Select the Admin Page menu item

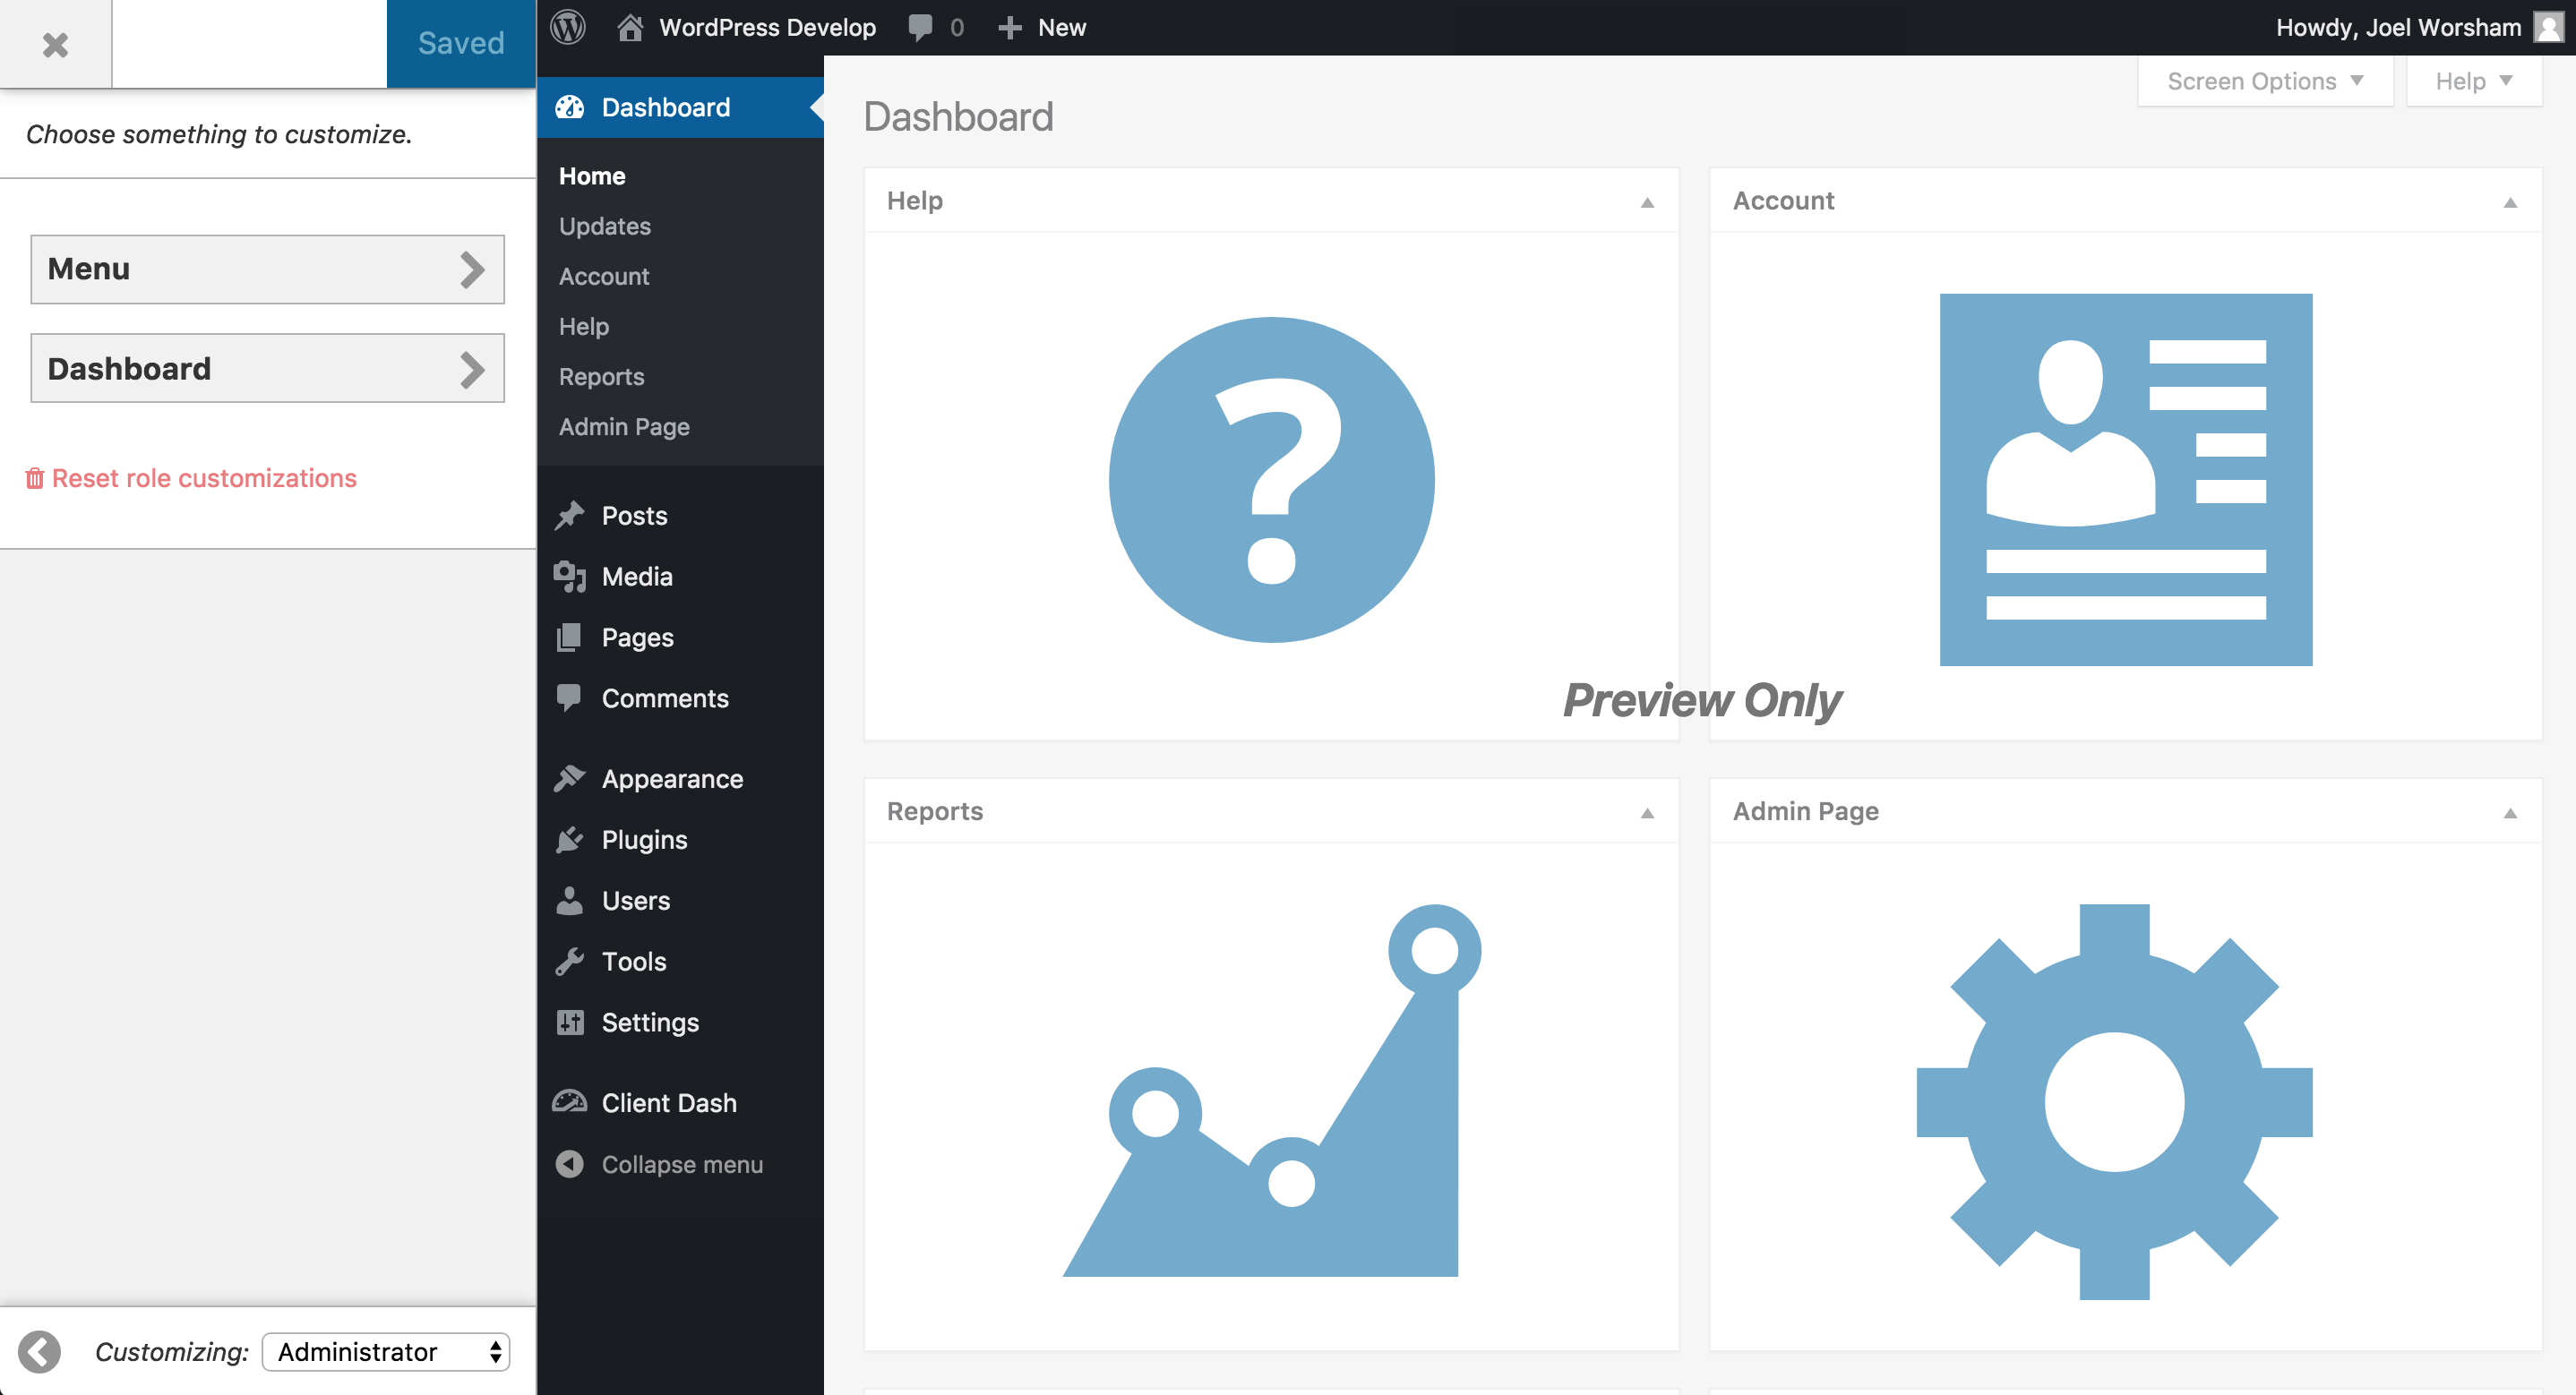coord(623,426)
